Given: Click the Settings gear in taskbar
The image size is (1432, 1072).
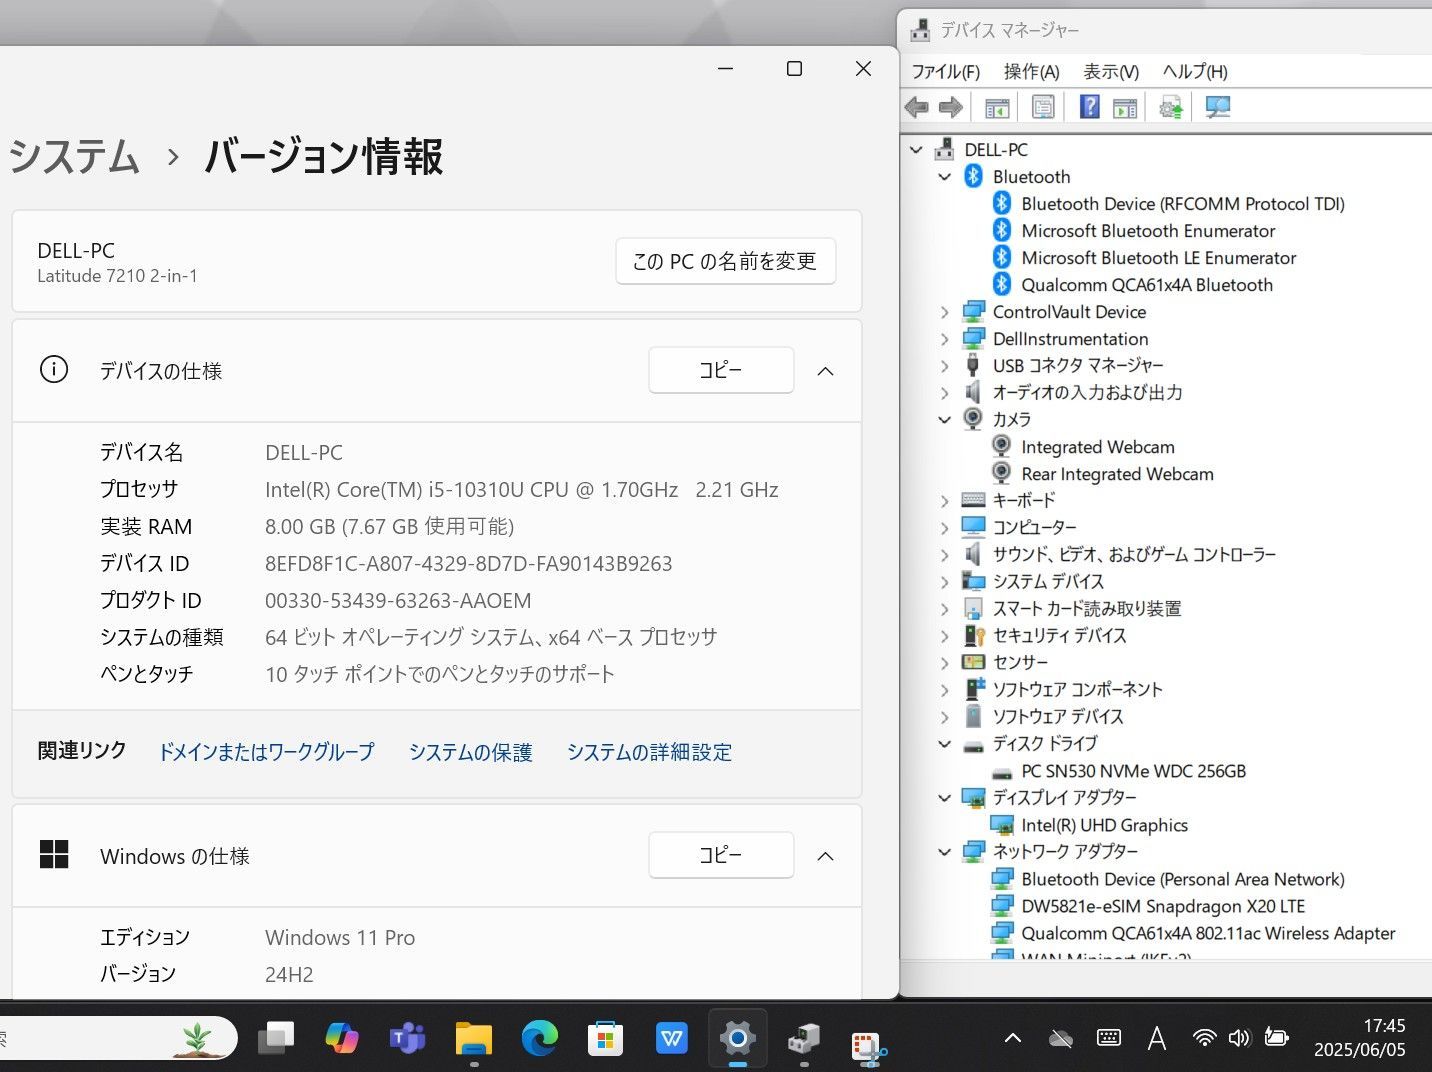Looking at the screenshot, I should [x=737, y=1039].
